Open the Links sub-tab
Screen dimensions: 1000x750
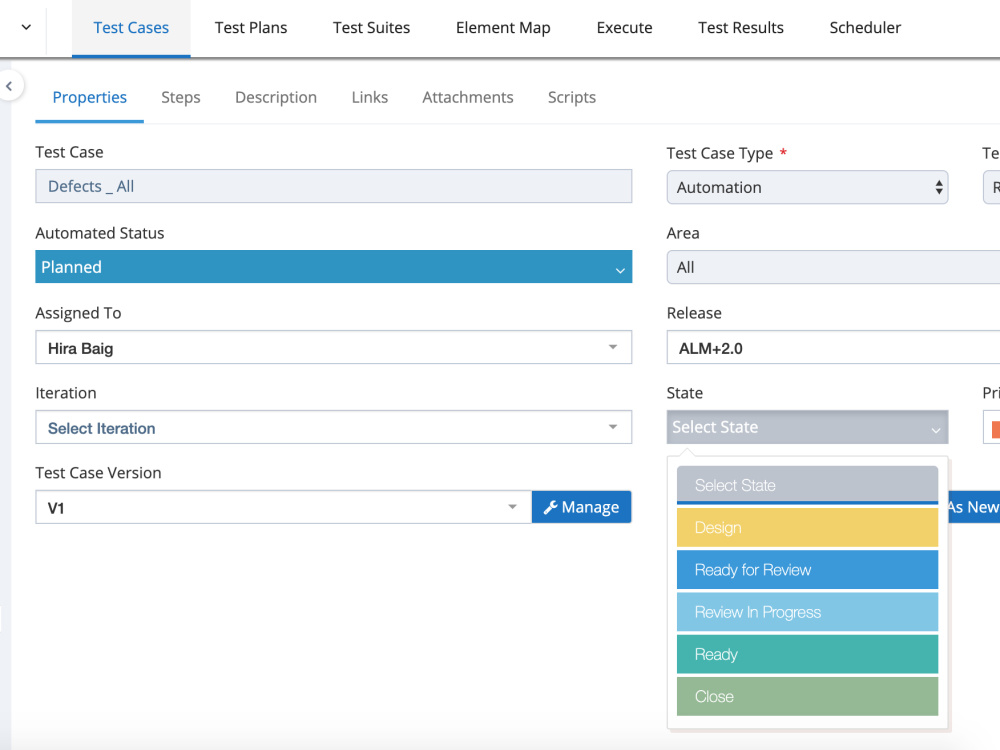coord(369,98)
